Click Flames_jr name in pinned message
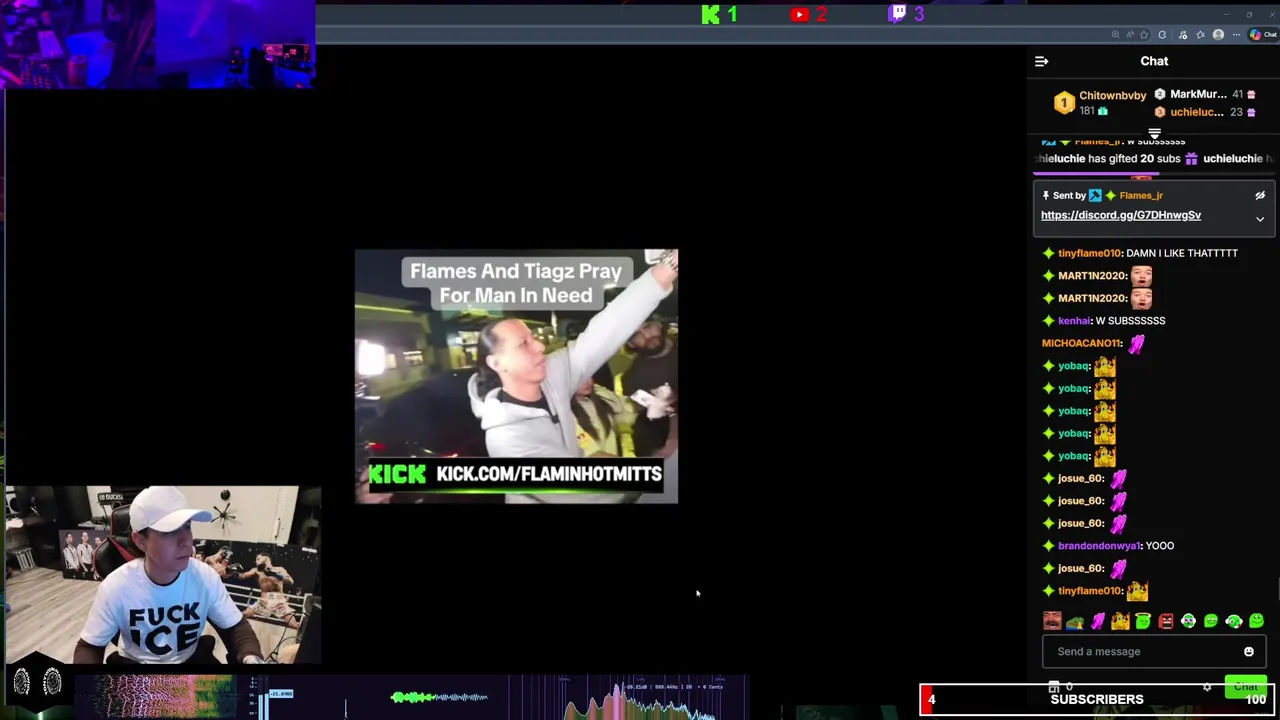Viewport: 1280px width, 720px height. (1141, 195)
